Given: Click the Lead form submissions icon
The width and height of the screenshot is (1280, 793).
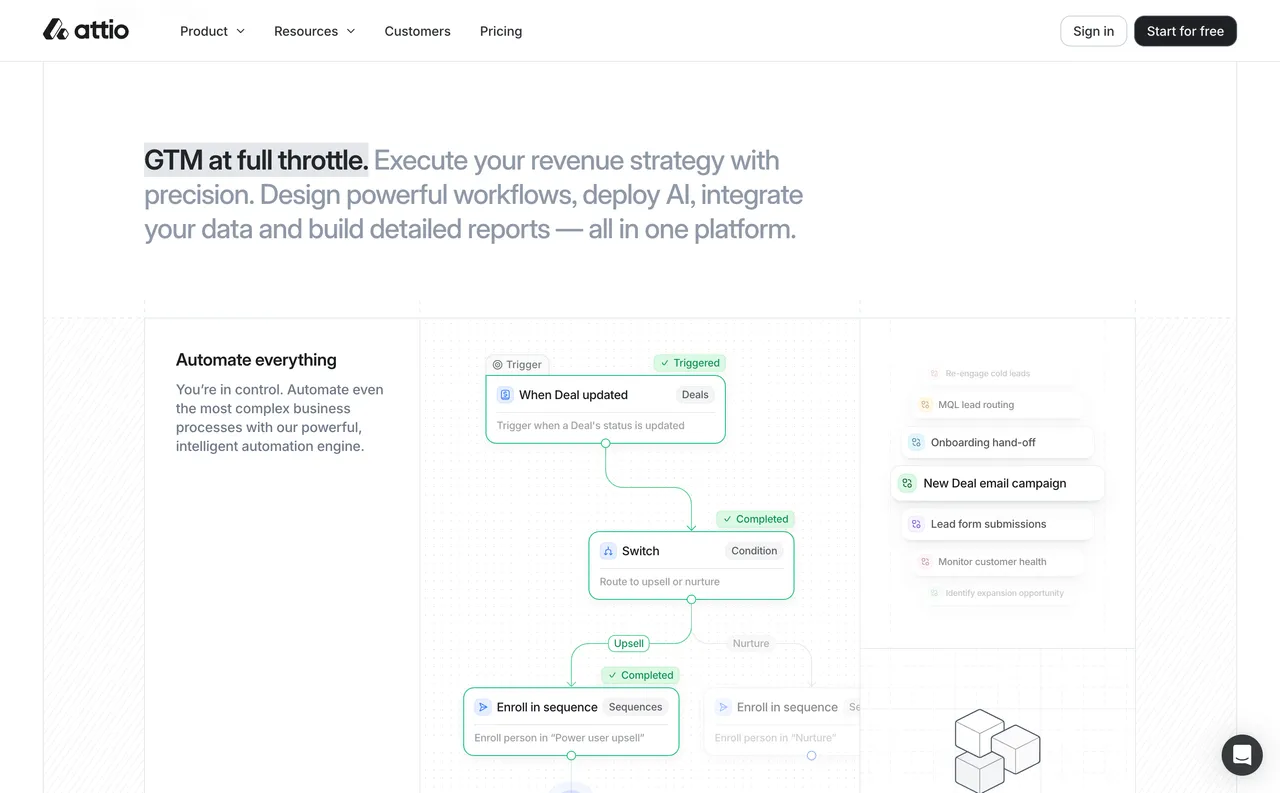Looking at the screenshot, I should point(916,524).
